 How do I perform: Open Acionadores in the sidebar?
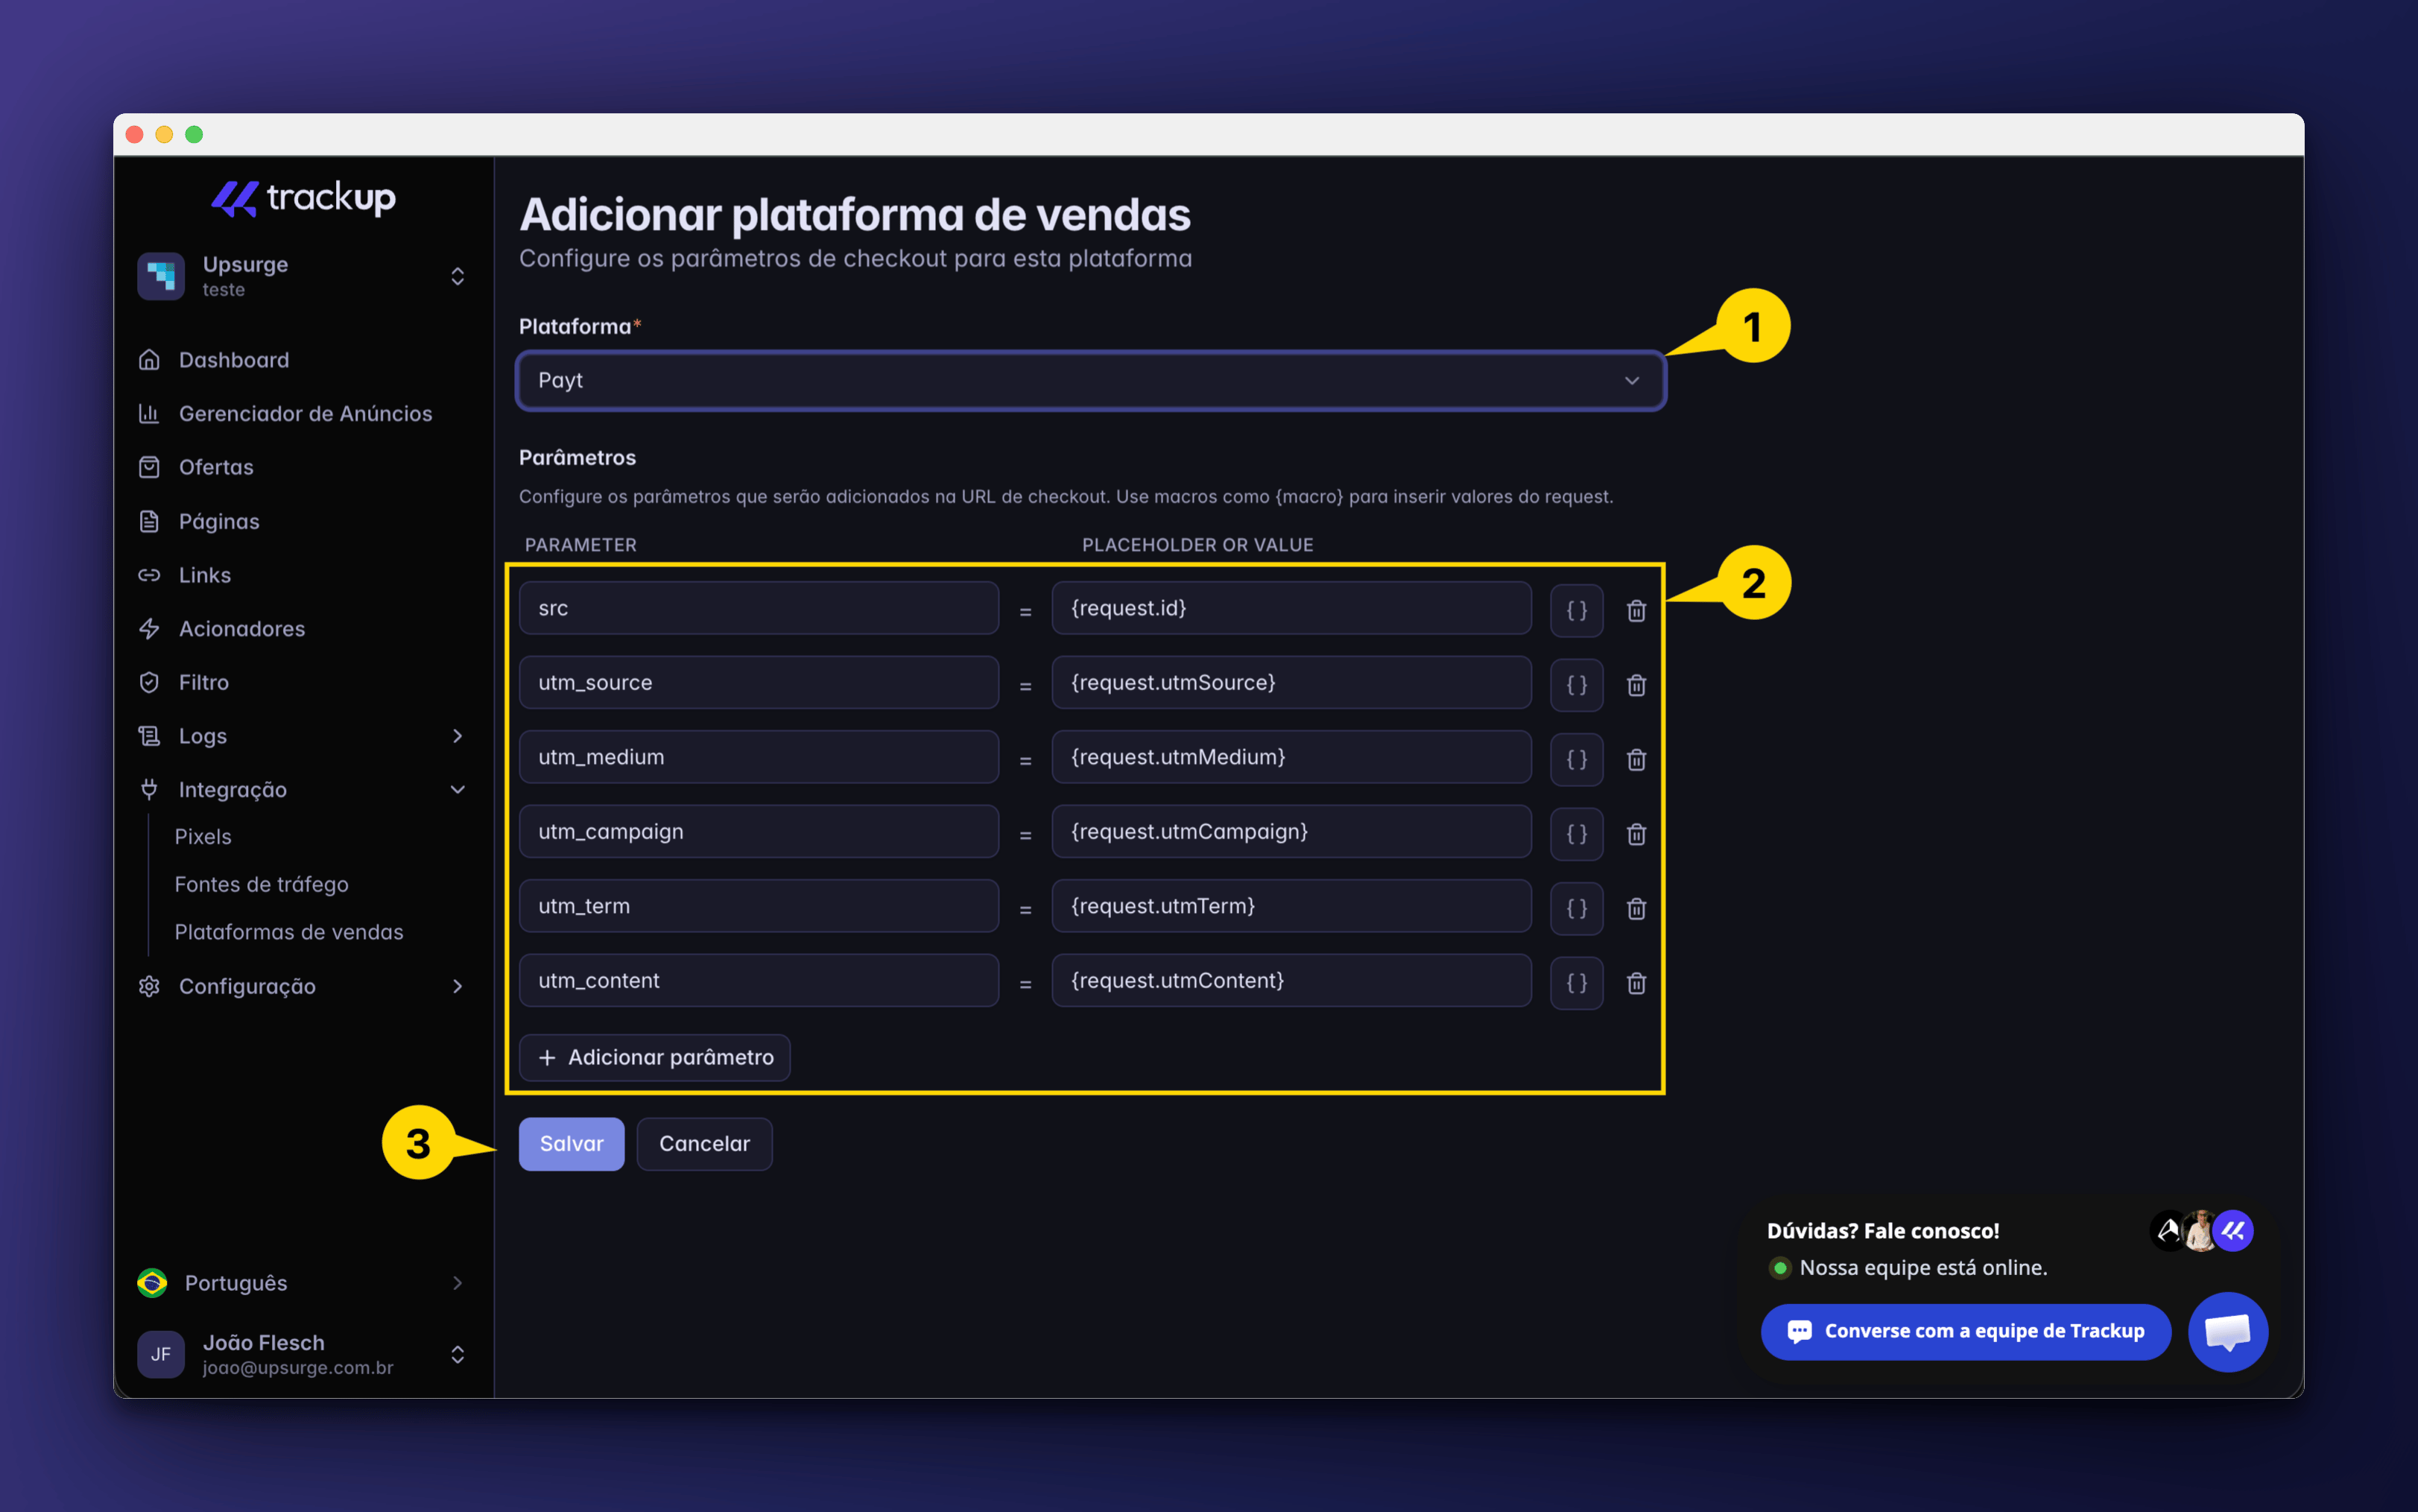[242, 628]
